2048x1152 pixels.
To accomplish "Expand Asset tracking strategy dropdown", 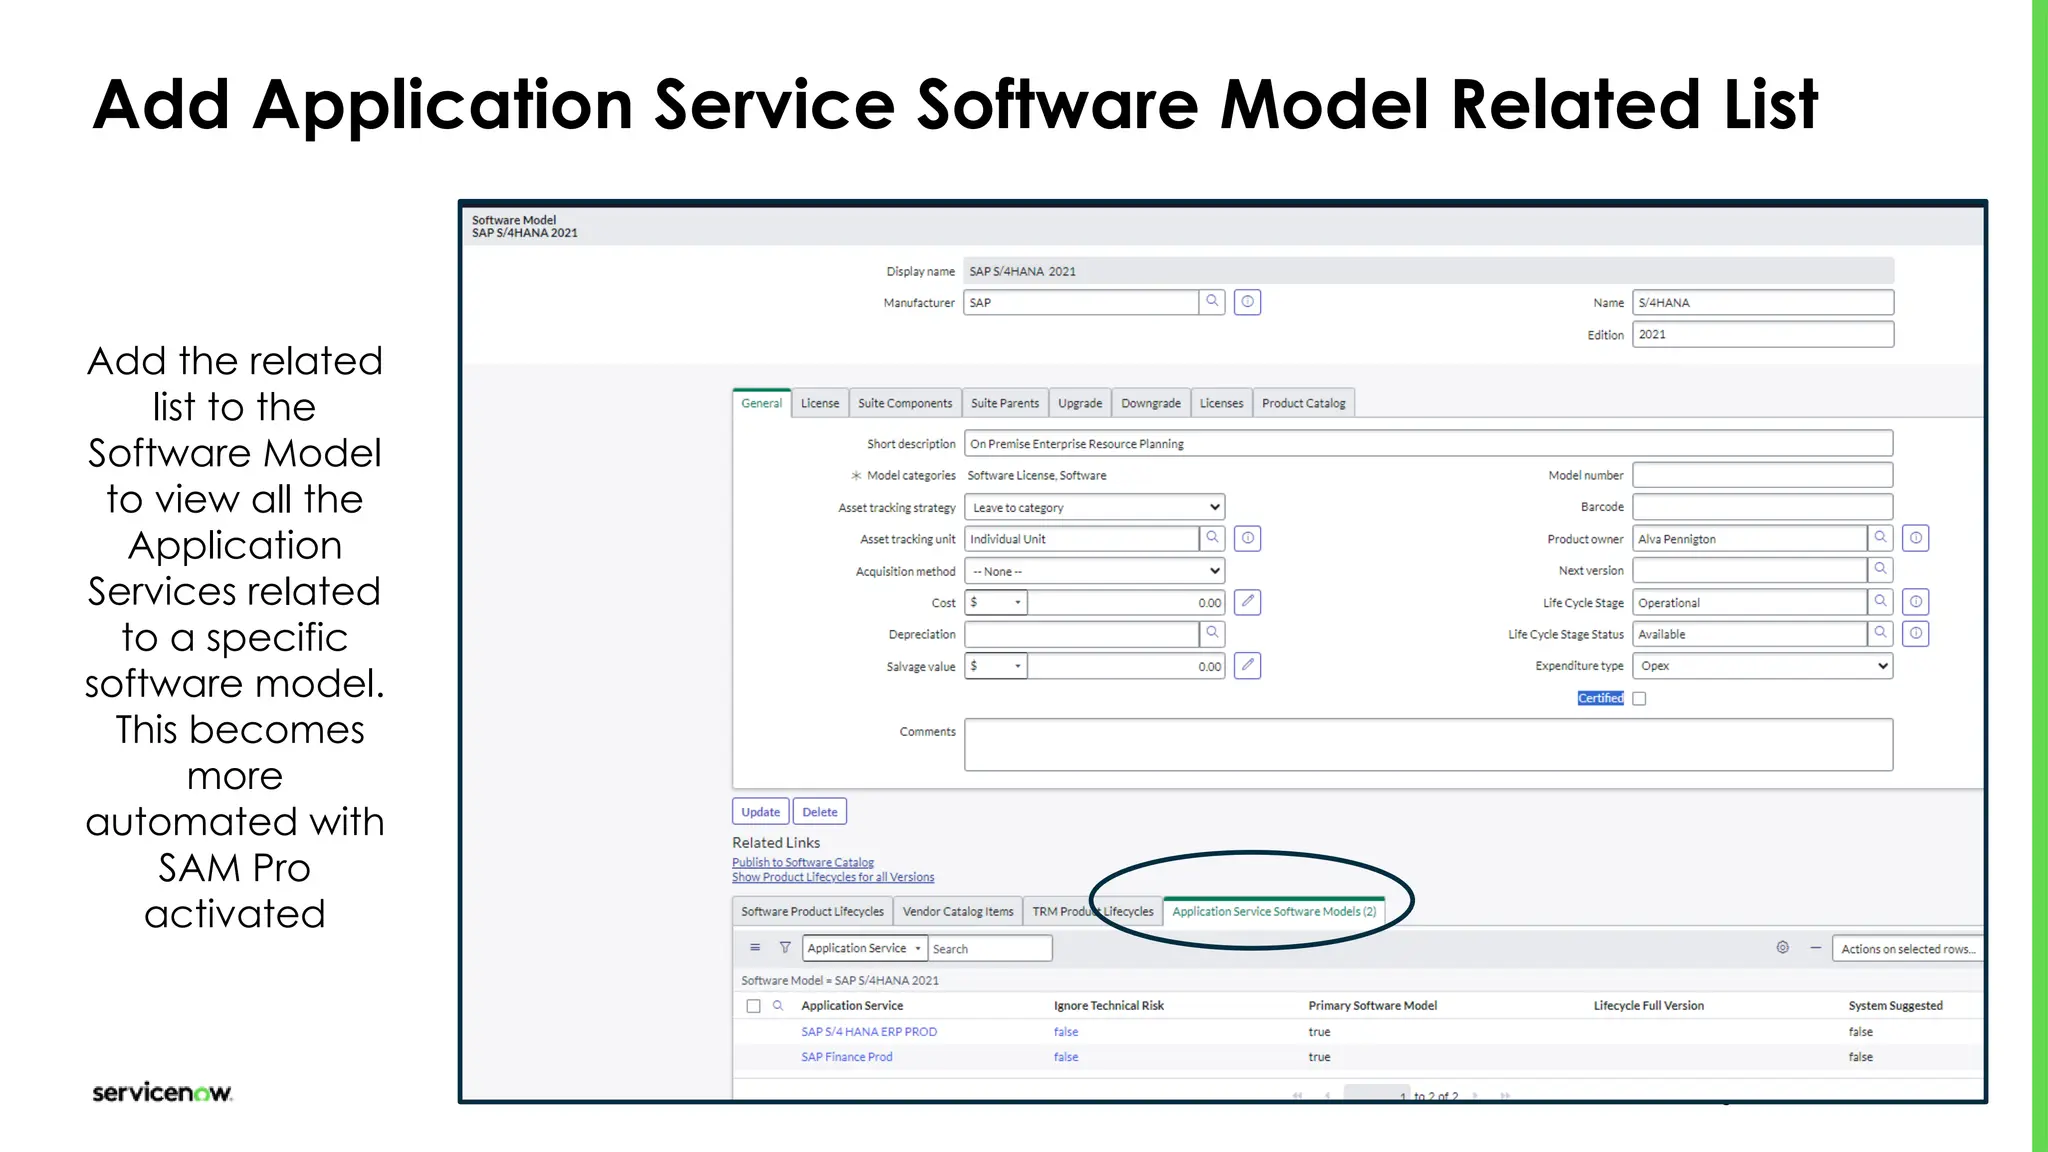I will point(1094,507).
